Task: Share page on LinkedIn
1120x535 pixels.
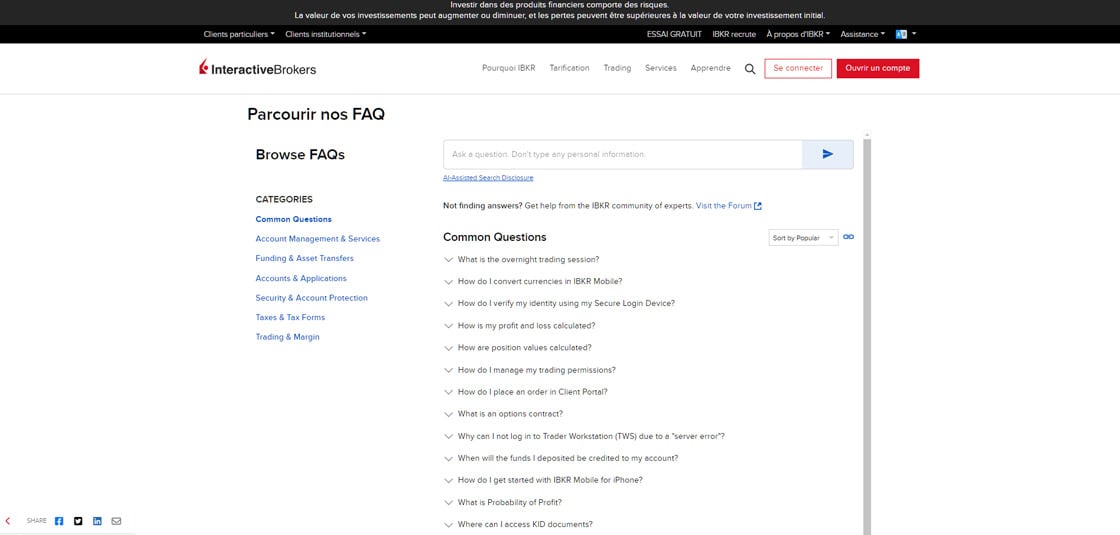Action: [97, 521]
